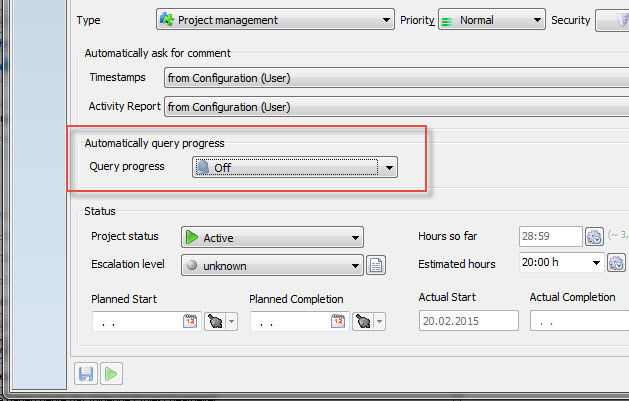Click the plug icon beside Planned Start
The image size is (629, 401).
(216, 321)
